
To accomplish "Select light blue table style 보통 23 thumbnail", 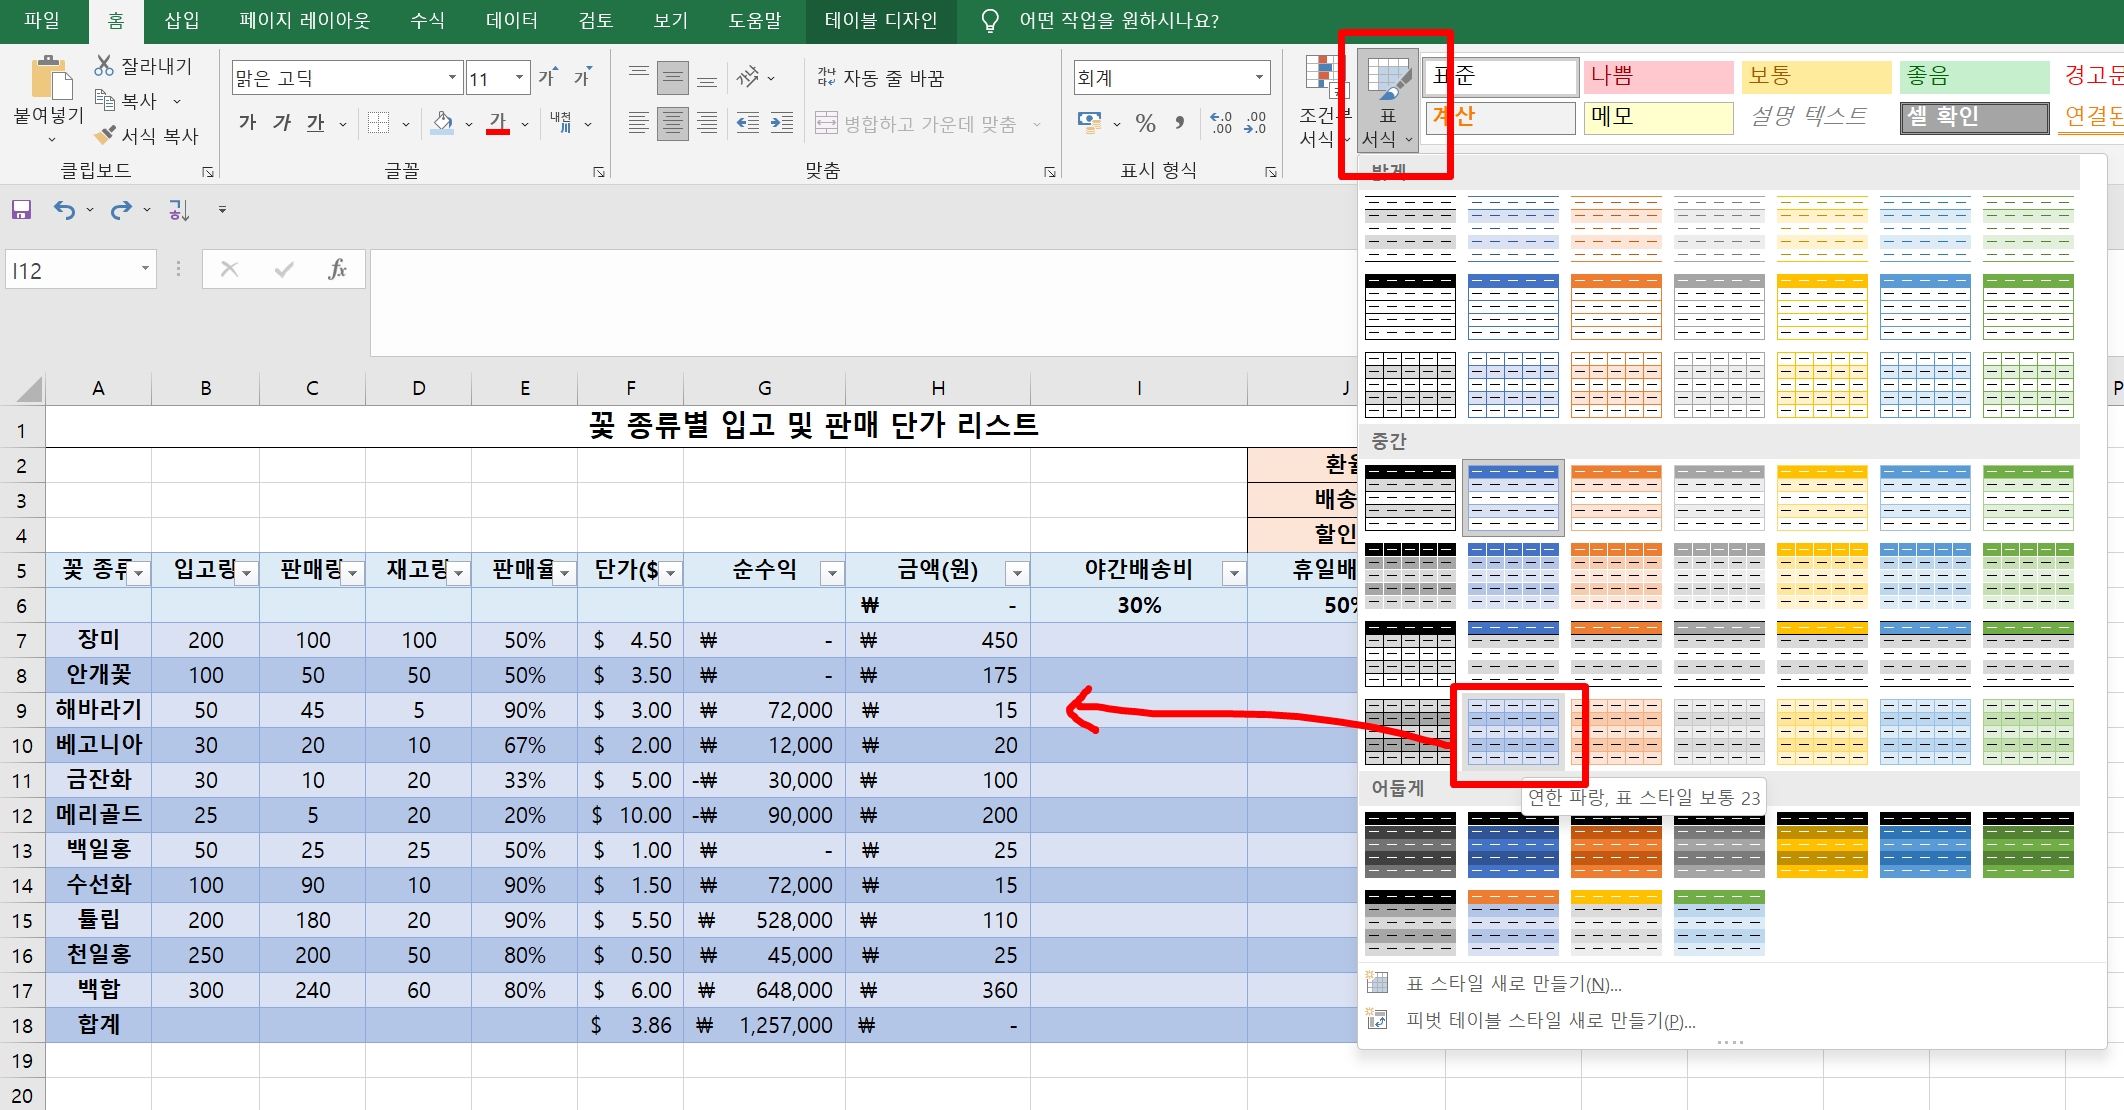I will [1513, 732].
